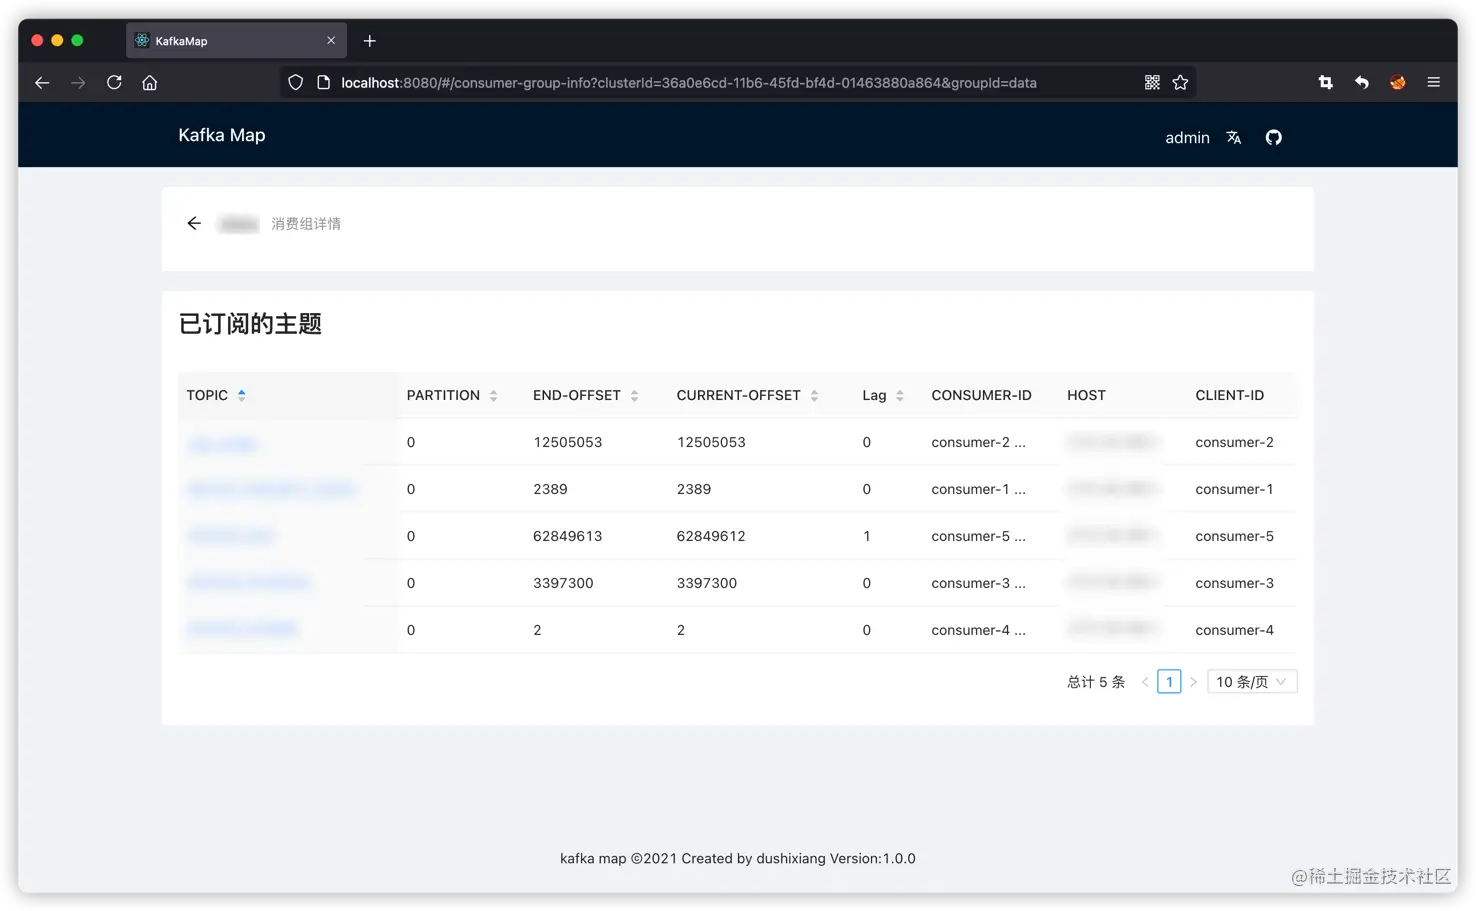Open the QR code icon in address bar

(x=1152, y=83)
